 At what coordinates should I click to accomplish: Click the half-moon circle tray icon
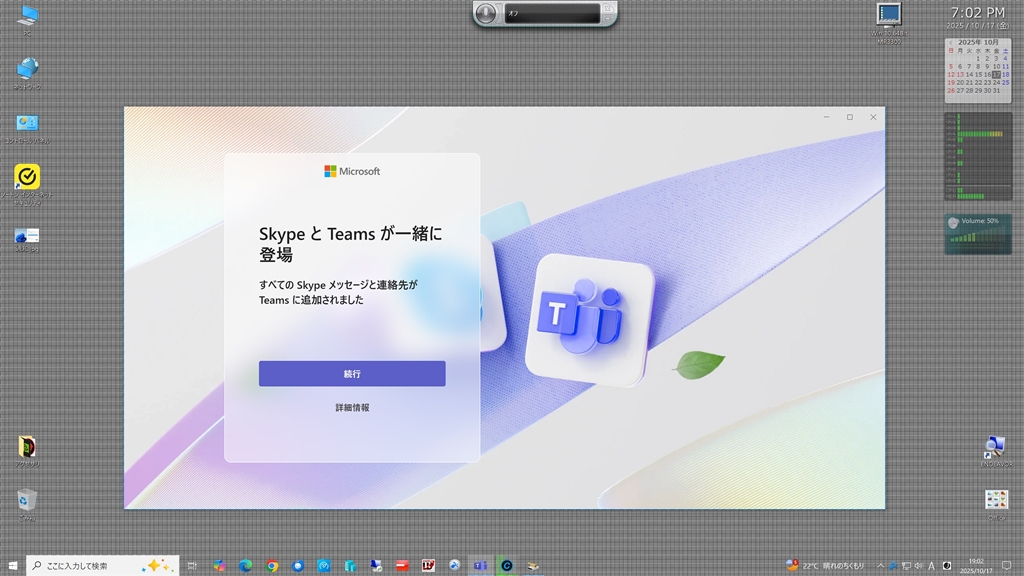[x=947, y=566]
